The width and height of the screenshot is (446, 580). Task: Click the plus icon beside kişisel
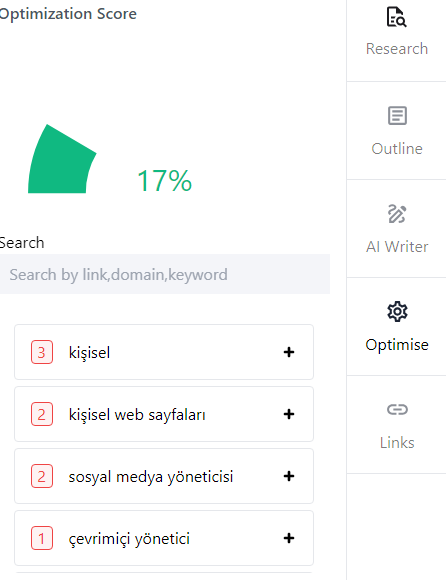coord(289,352)
